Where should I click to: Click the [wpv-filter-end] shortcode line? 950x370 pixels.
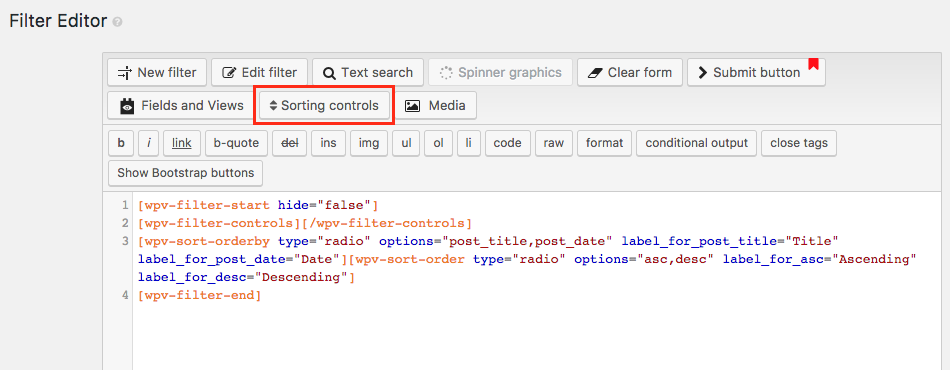click(x=200, y=296)
